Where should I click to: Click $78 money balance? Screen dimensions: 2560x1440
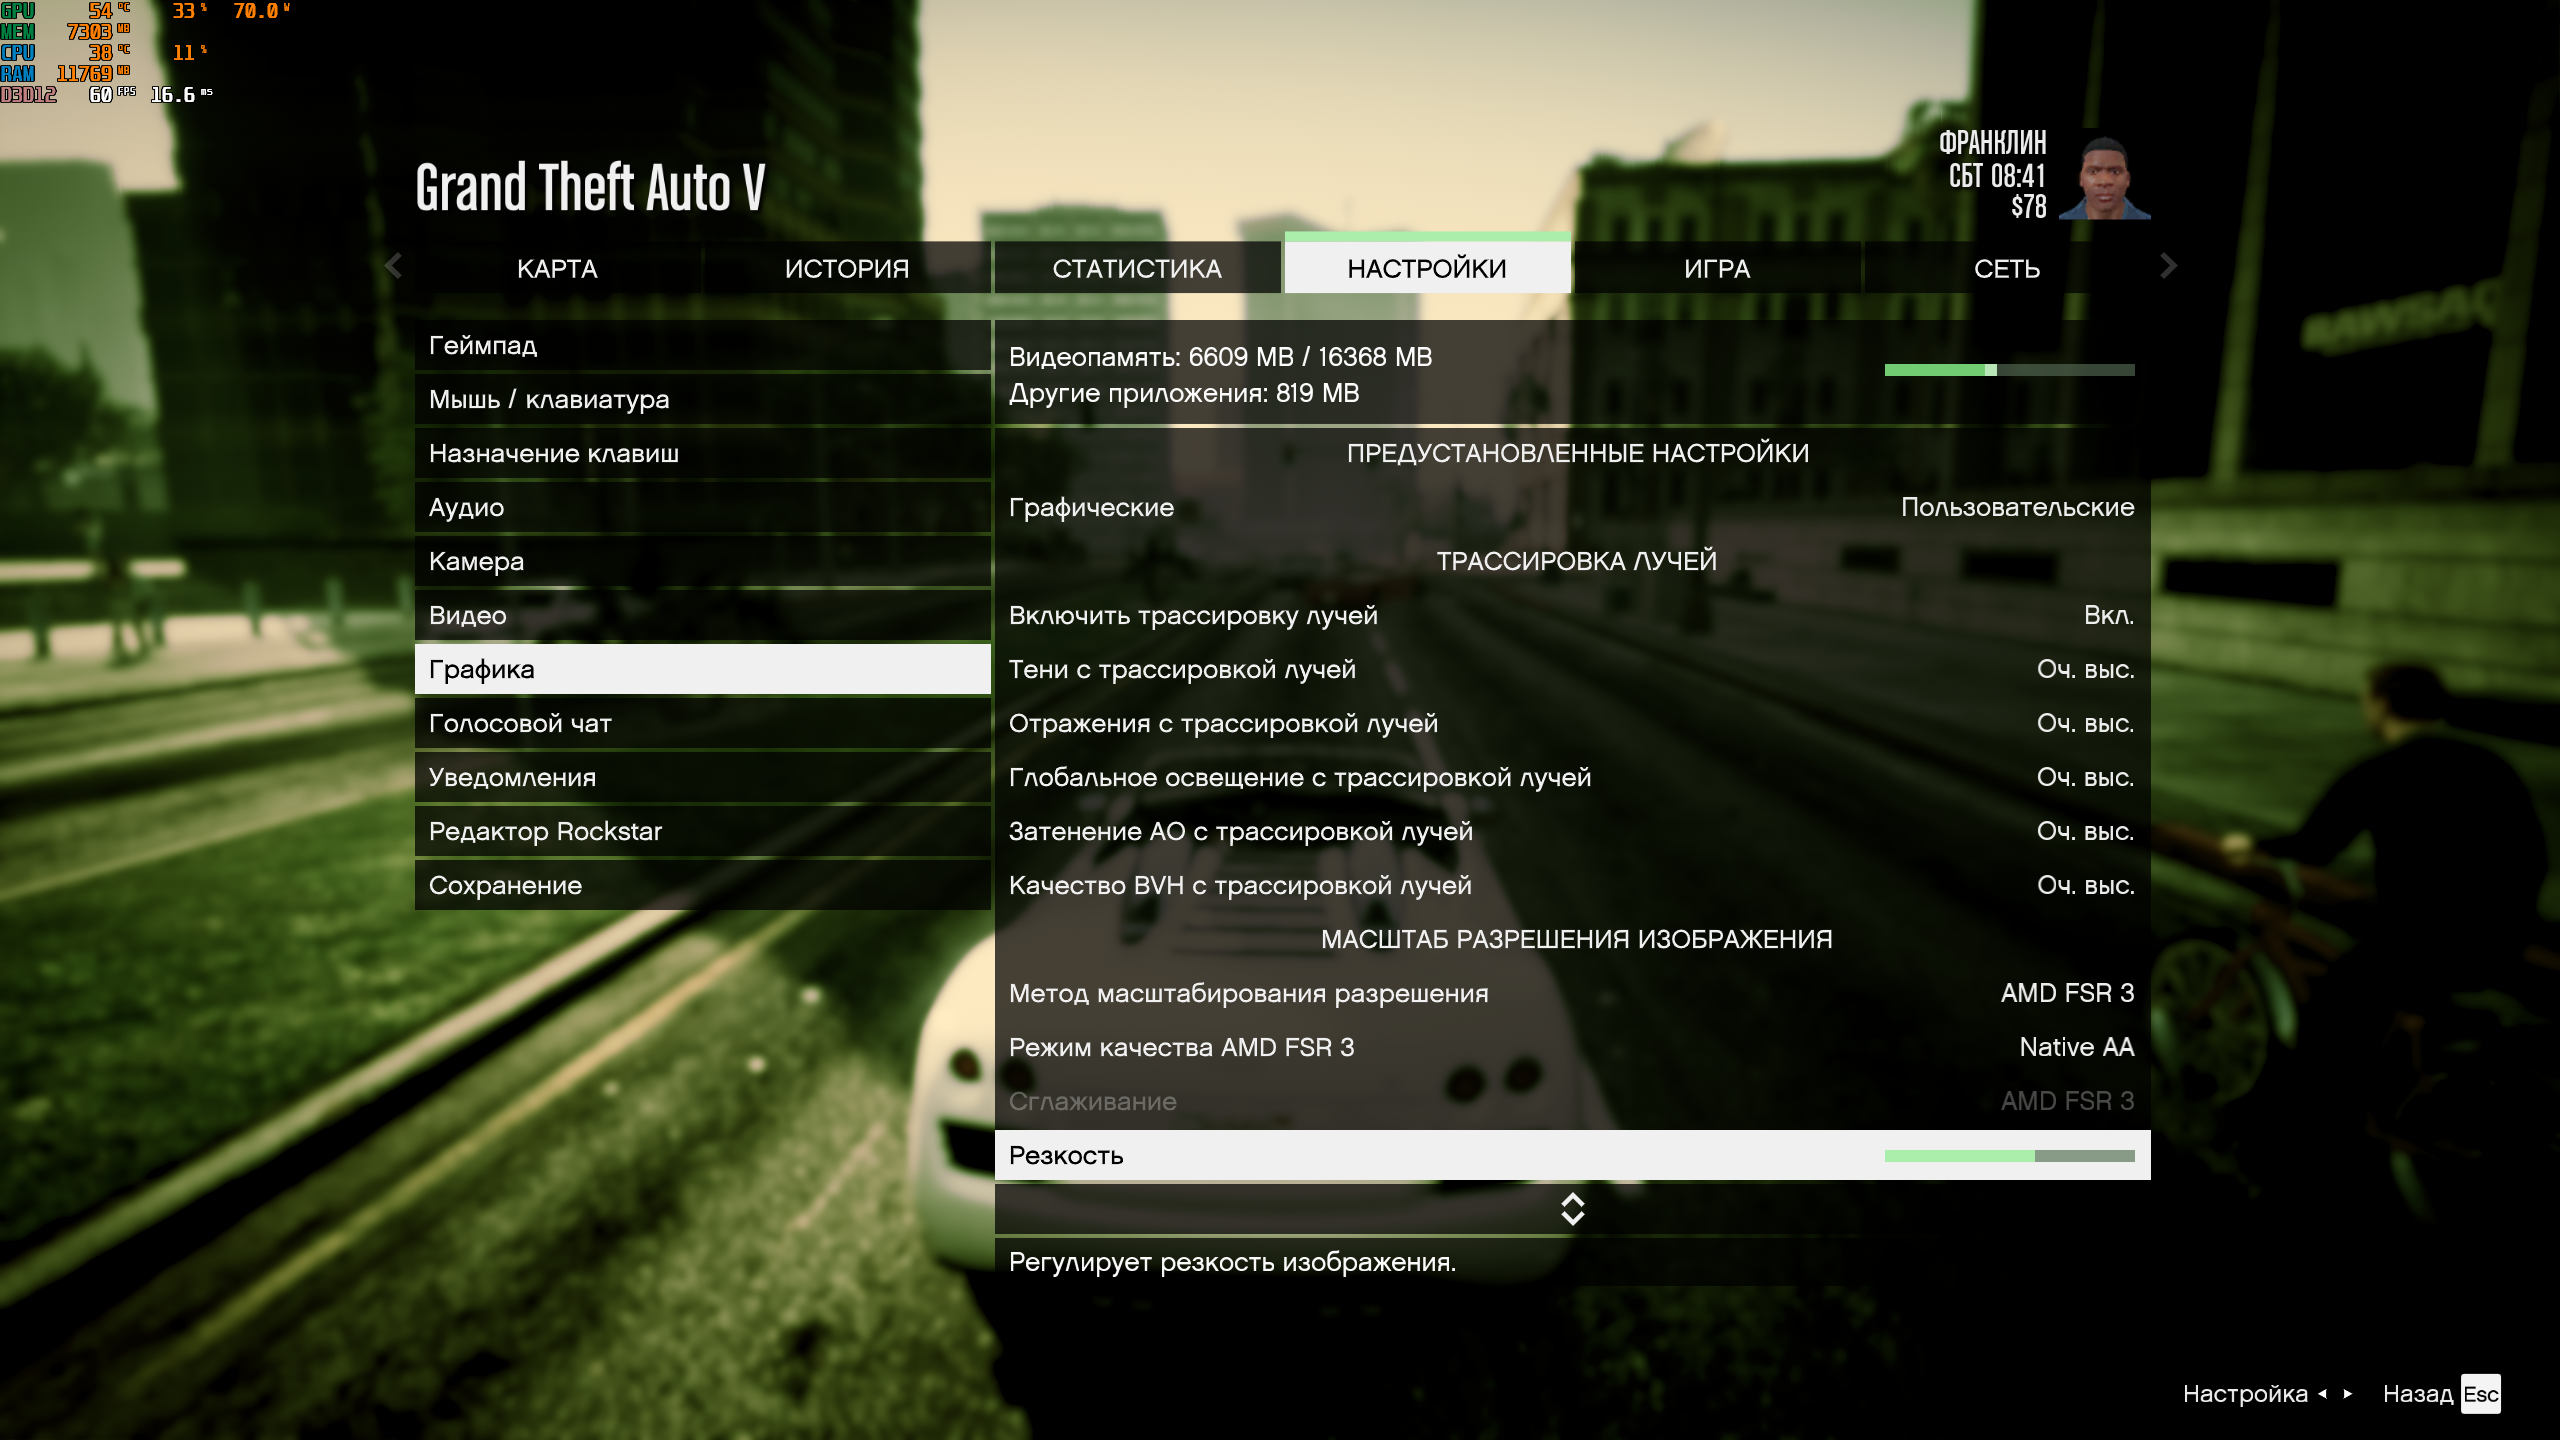click(2029, 207)
